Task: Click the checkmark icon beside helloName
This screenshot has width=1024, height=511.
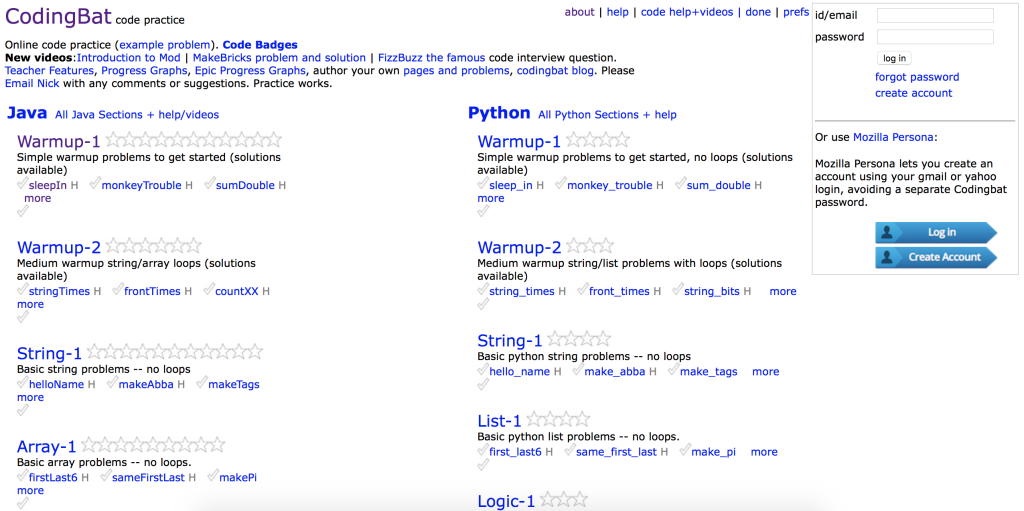Action: [22, 383]
